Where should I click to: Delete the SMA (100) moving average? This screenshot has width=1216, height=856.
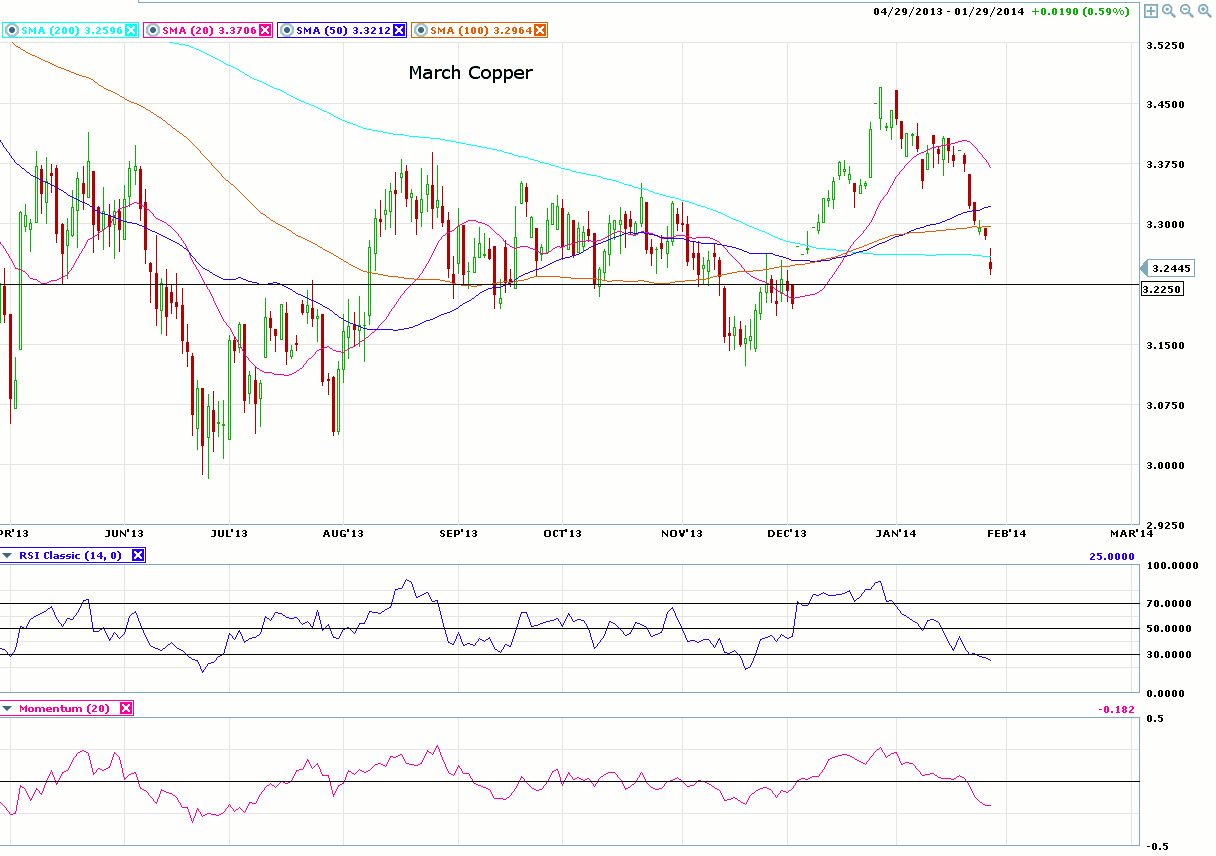[x=540, y=30]
